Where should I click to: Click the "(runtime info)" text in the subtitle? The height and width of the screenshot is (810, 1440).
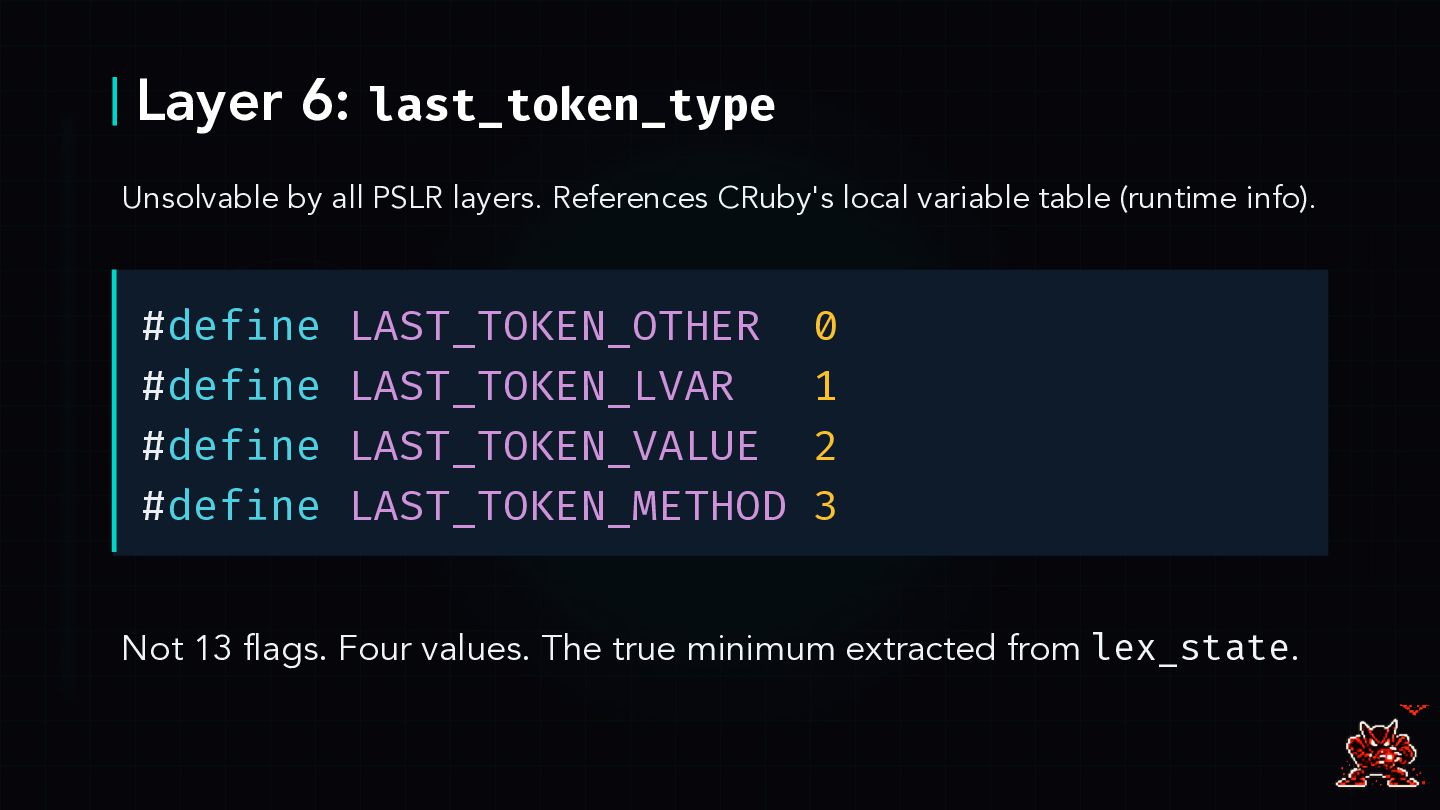(1216, 198)
